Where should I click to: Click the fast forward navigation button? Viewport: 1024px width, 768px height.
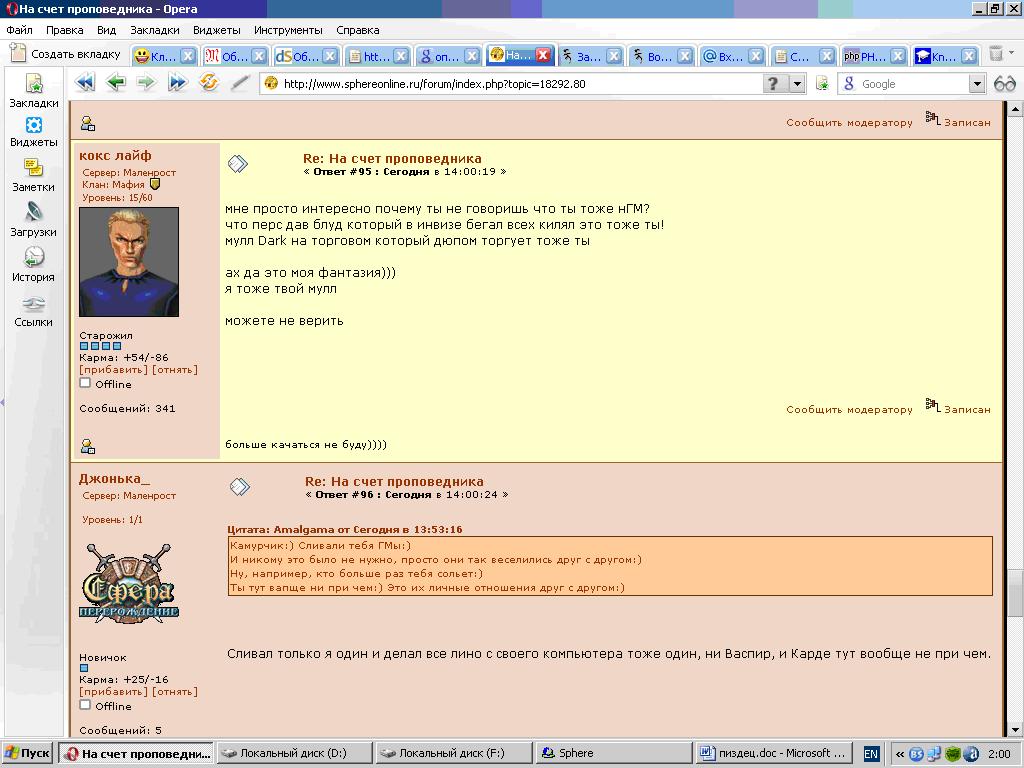[178, 83]
